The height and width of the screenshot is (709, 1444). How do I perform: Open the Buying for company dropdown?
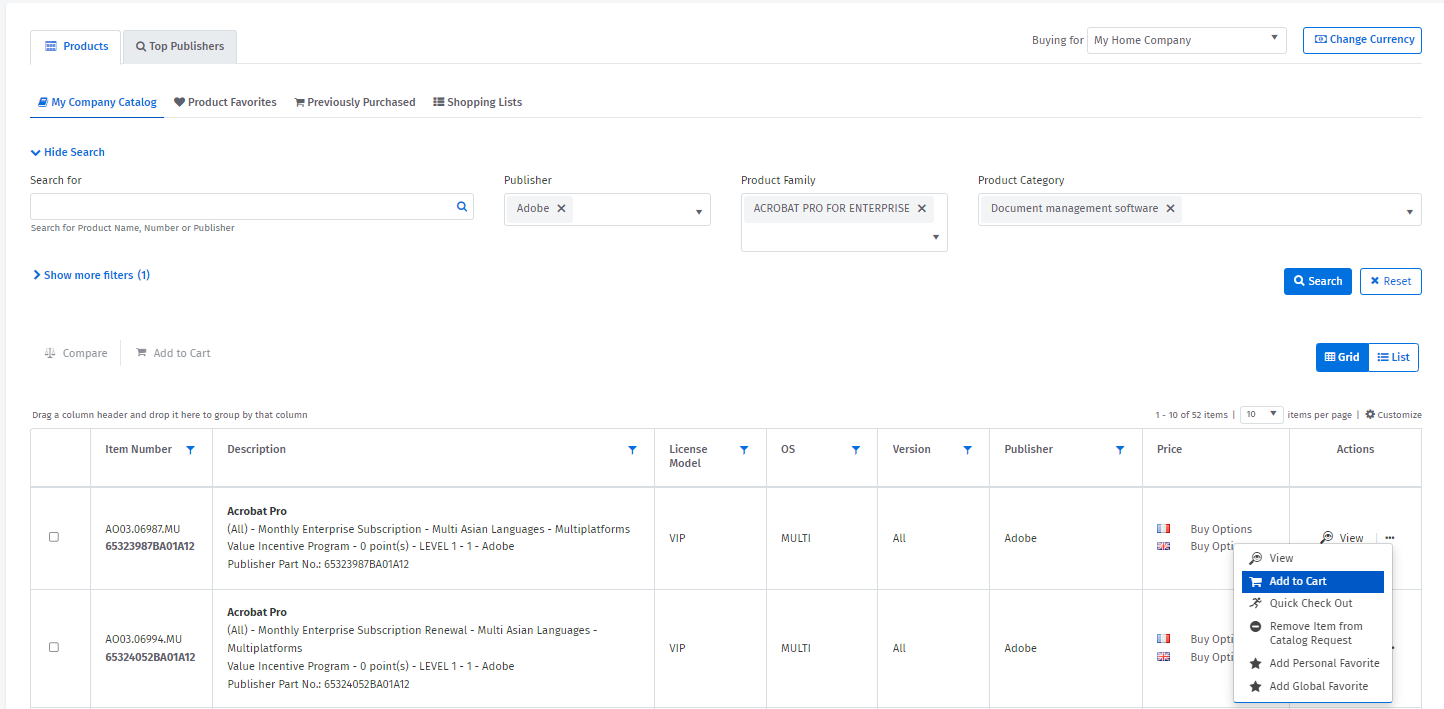coord(1186,41)
